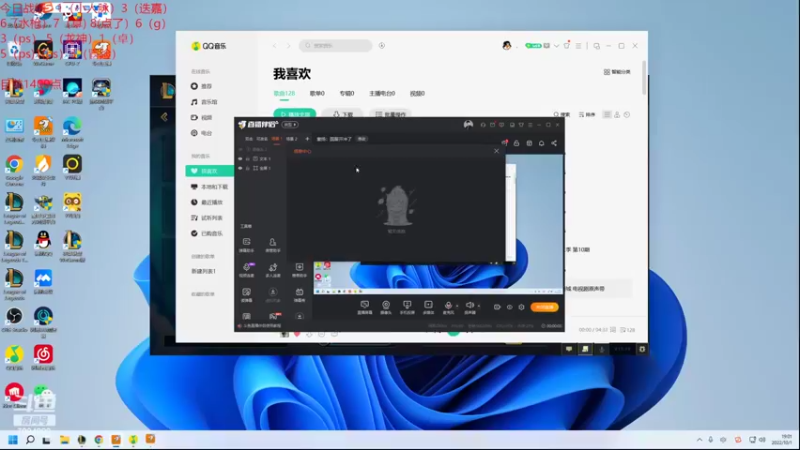Screen dimensions: 800x450
Task: Open the share icon in streaming app
Action: point(554,143)
